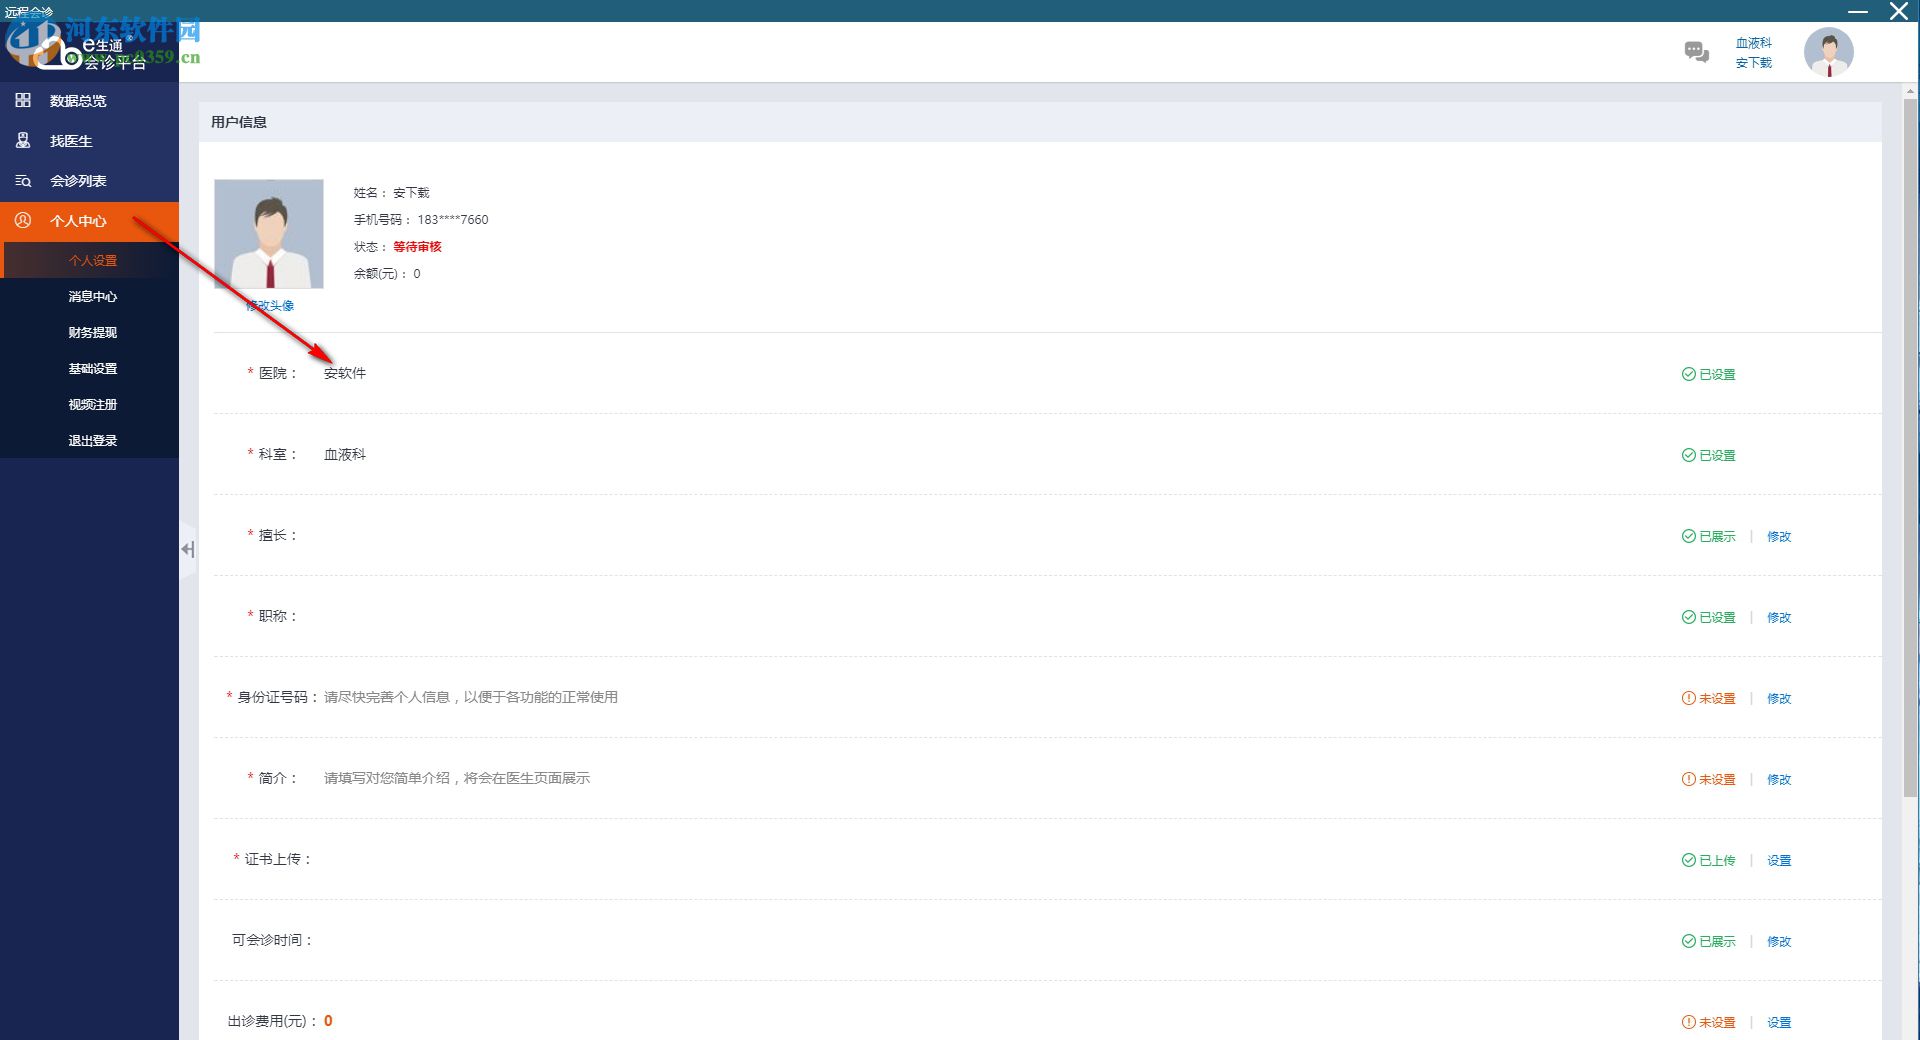Screen dimensions: 1920x1040
Task: Click the doctor avatar in the header
Action: [x=1828, y=52]
